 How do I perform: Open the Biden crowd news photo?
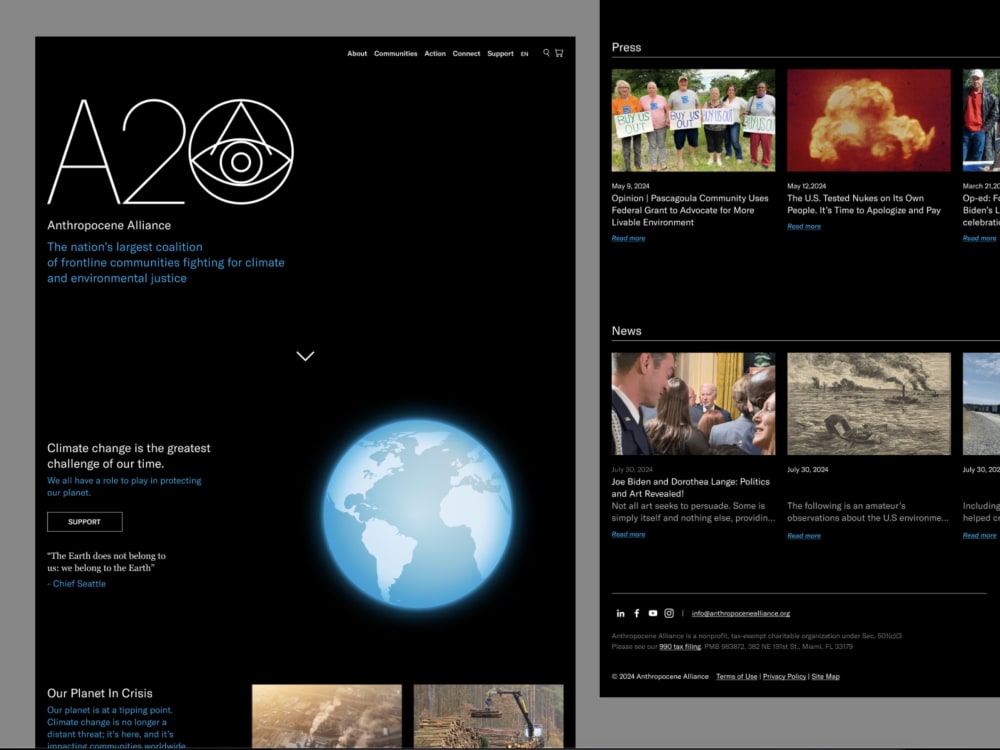tap(693, 404)
